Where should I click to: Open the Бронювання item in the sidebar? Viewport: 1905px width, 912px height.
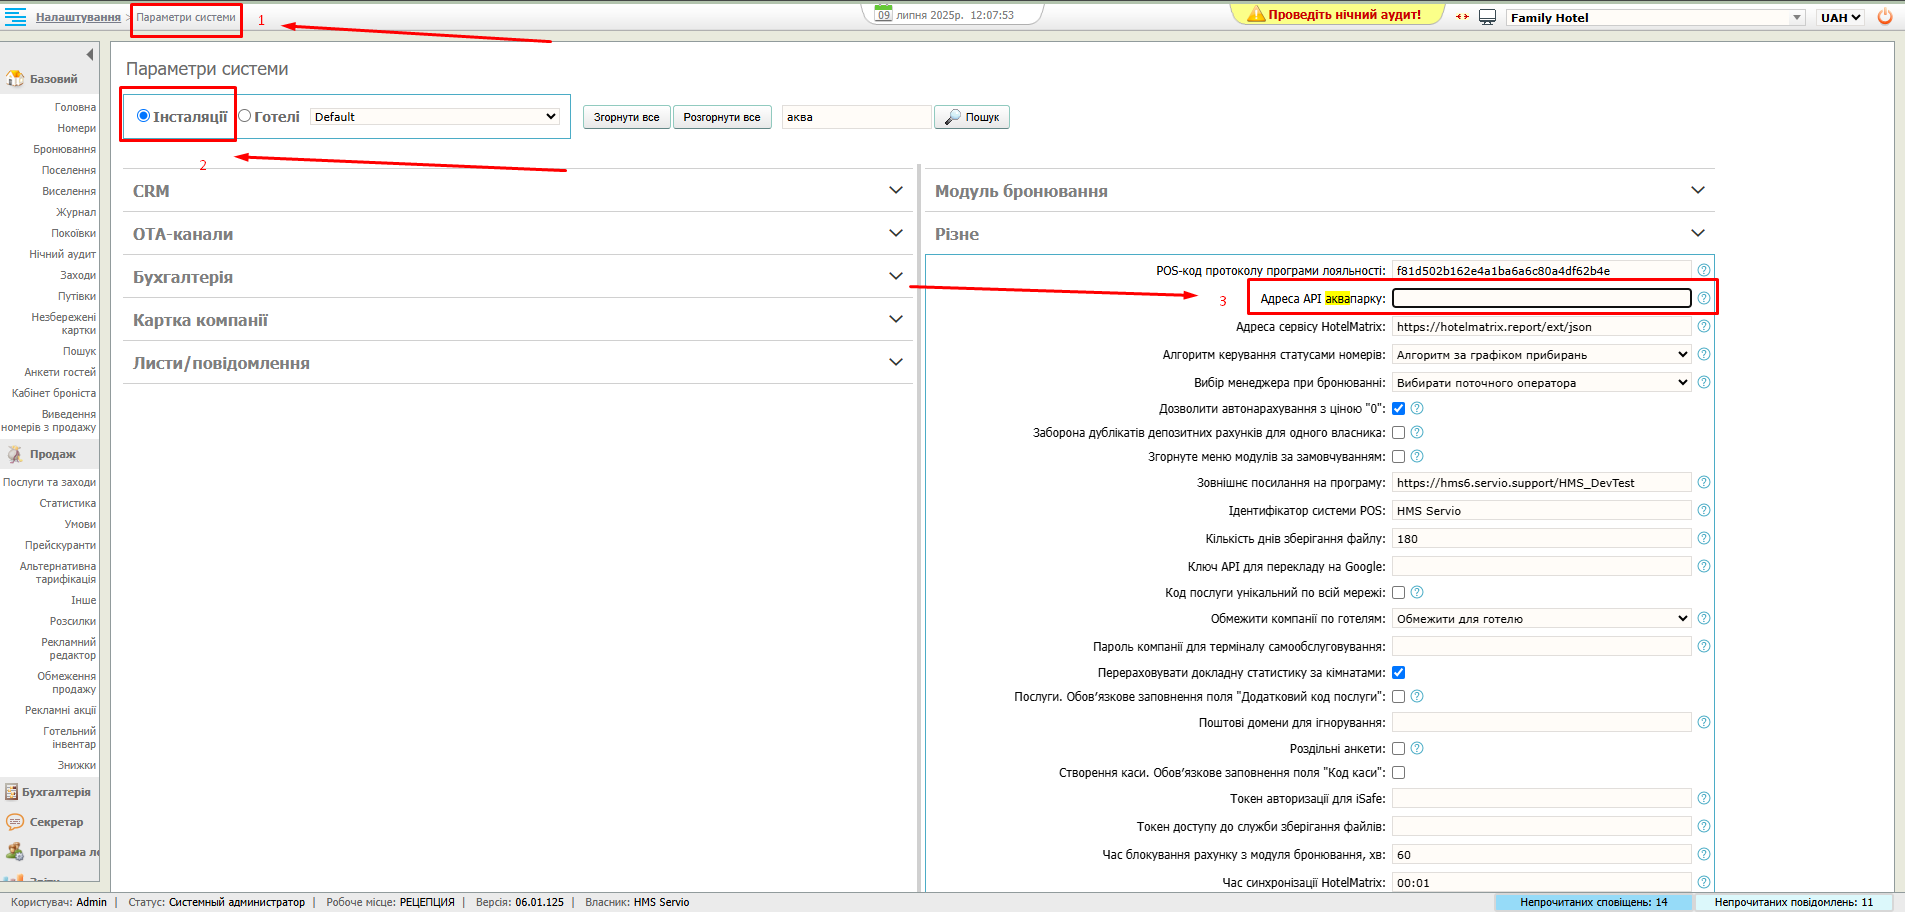[x=64, y=149]
